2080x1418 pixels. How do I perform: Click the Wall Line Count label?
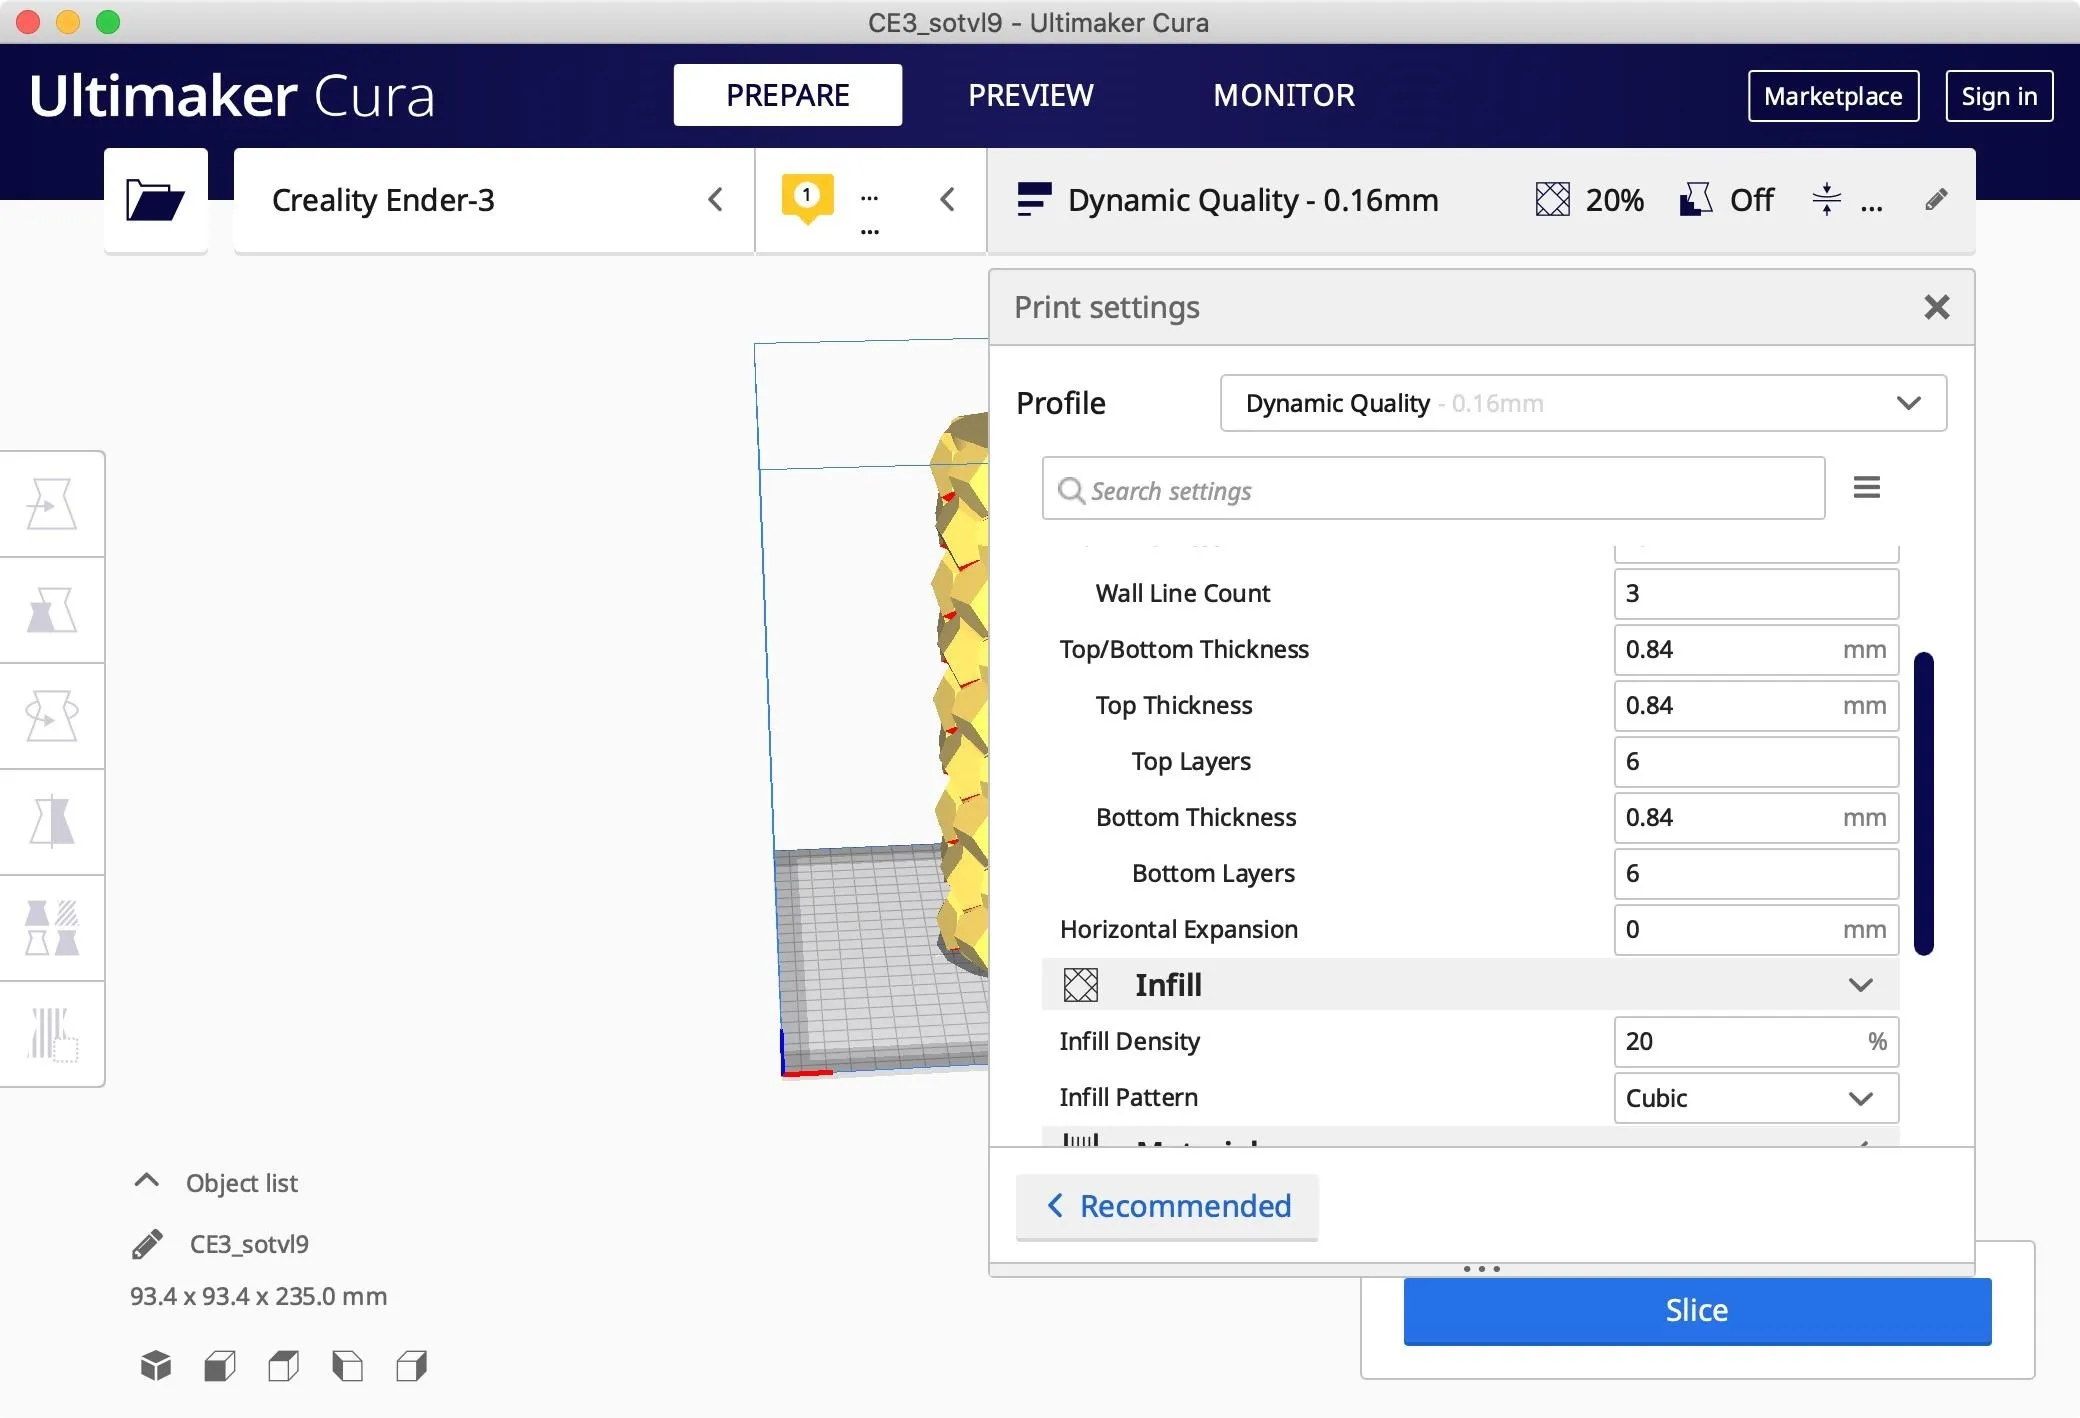click(1182, 594)
